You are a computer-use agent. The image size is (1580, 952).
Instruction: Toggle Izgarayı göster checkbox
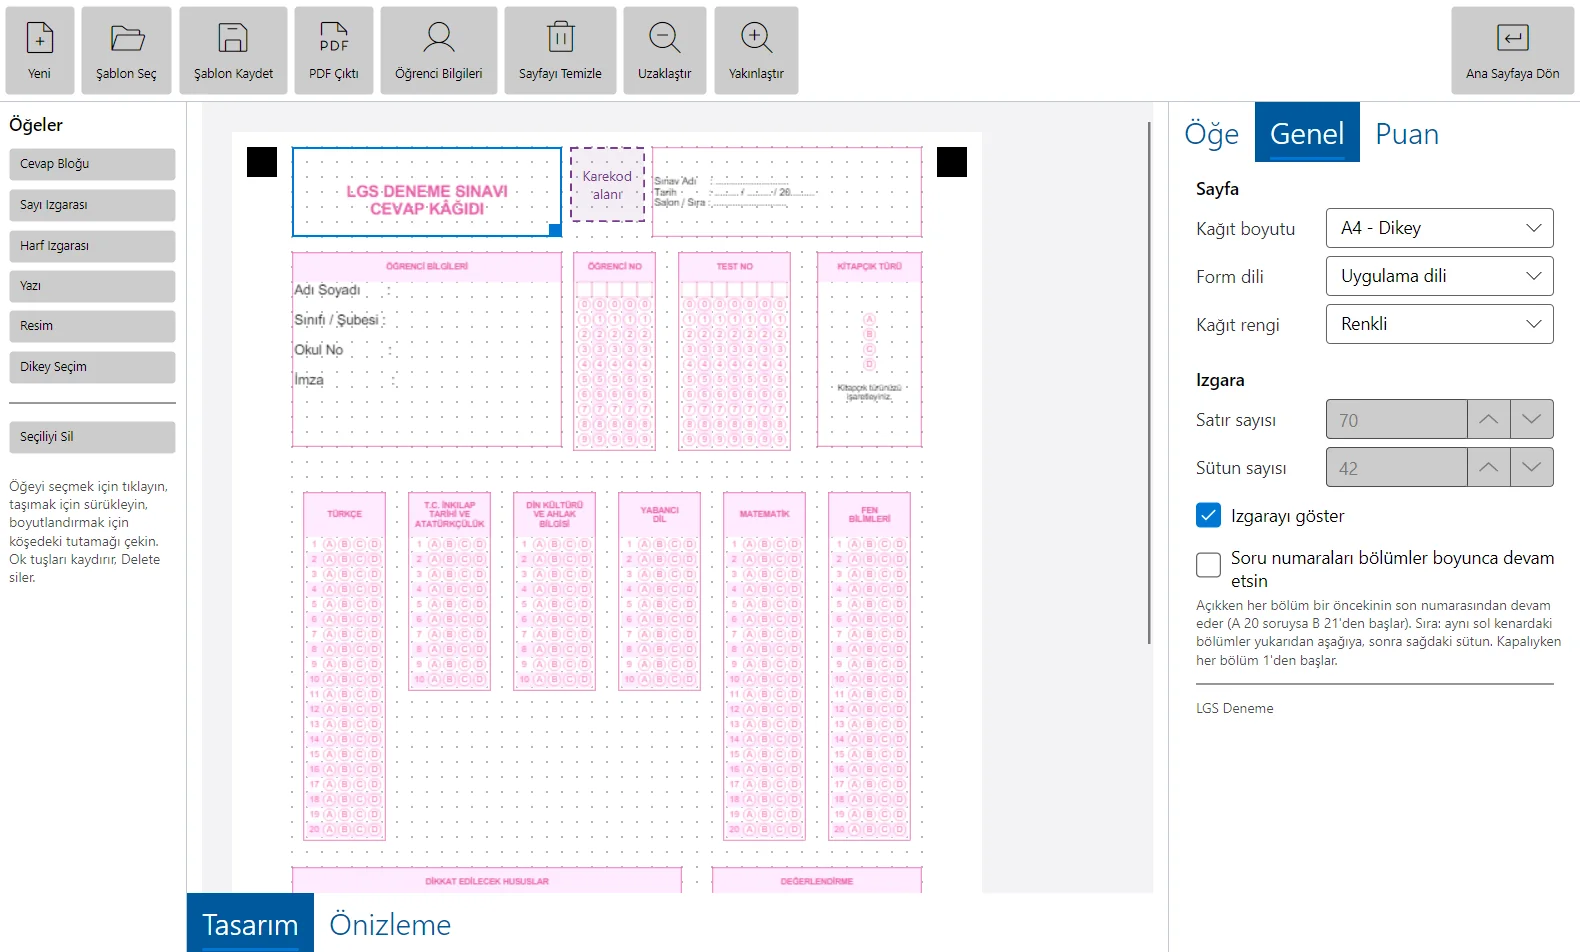[1208, 515]
